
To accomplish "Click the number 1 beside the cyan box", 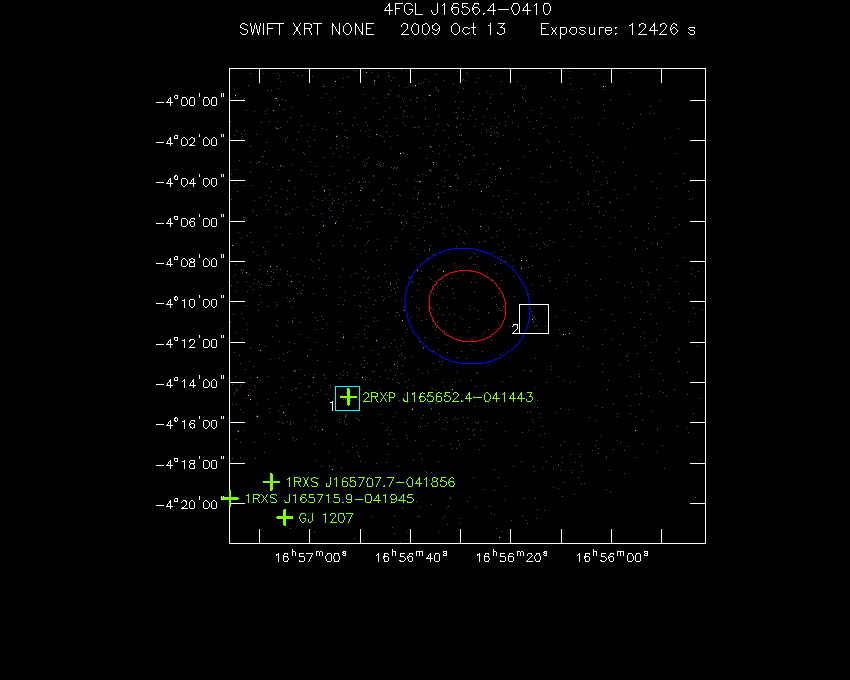I will pos(332,406).
